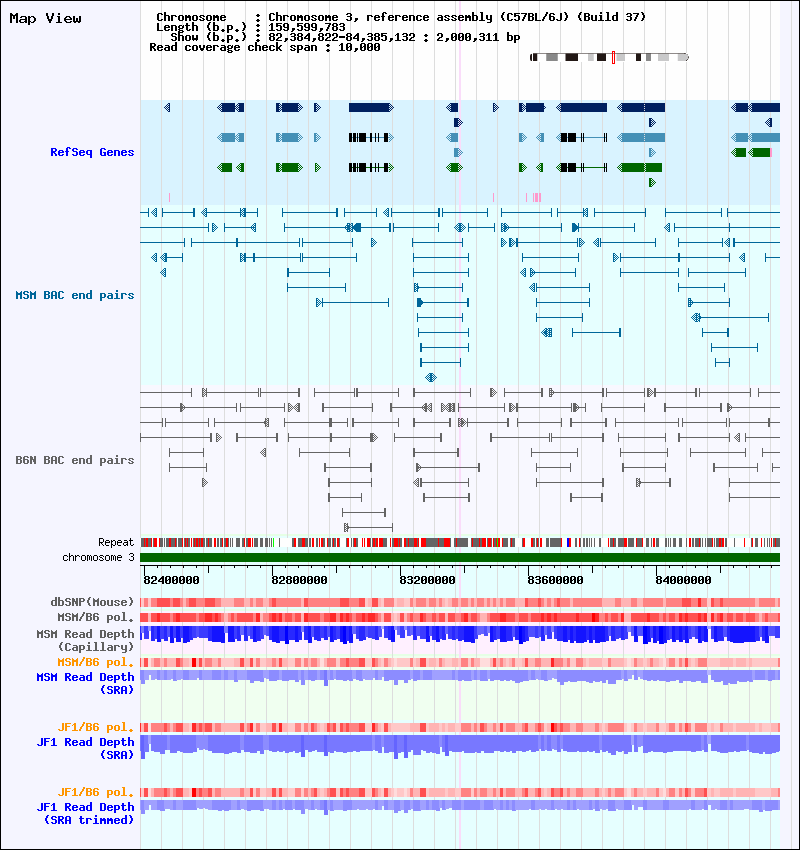Open the RefSeq Genes track label
800x850 pixels.
92,152
